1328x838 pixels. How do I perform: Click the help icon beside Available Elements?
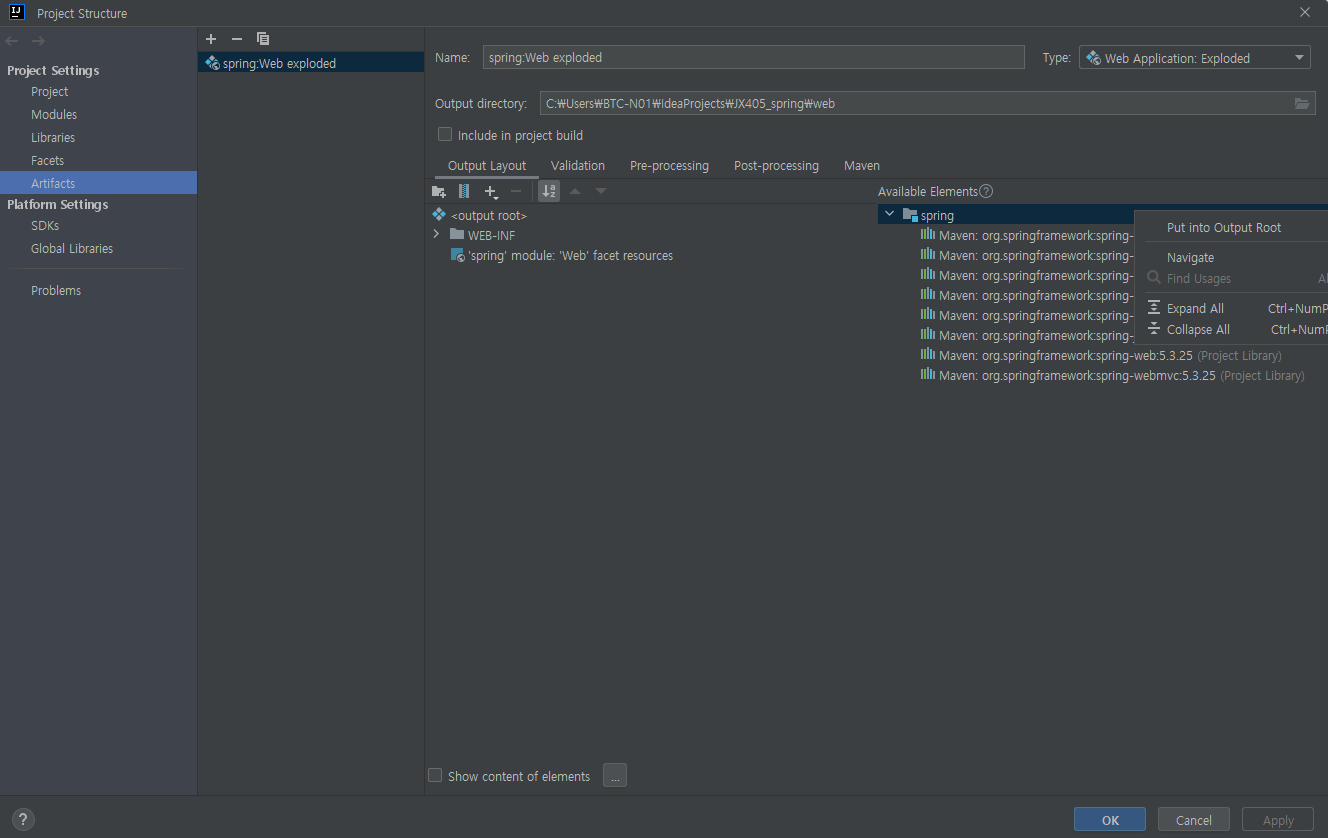click(x=986, y=191)
